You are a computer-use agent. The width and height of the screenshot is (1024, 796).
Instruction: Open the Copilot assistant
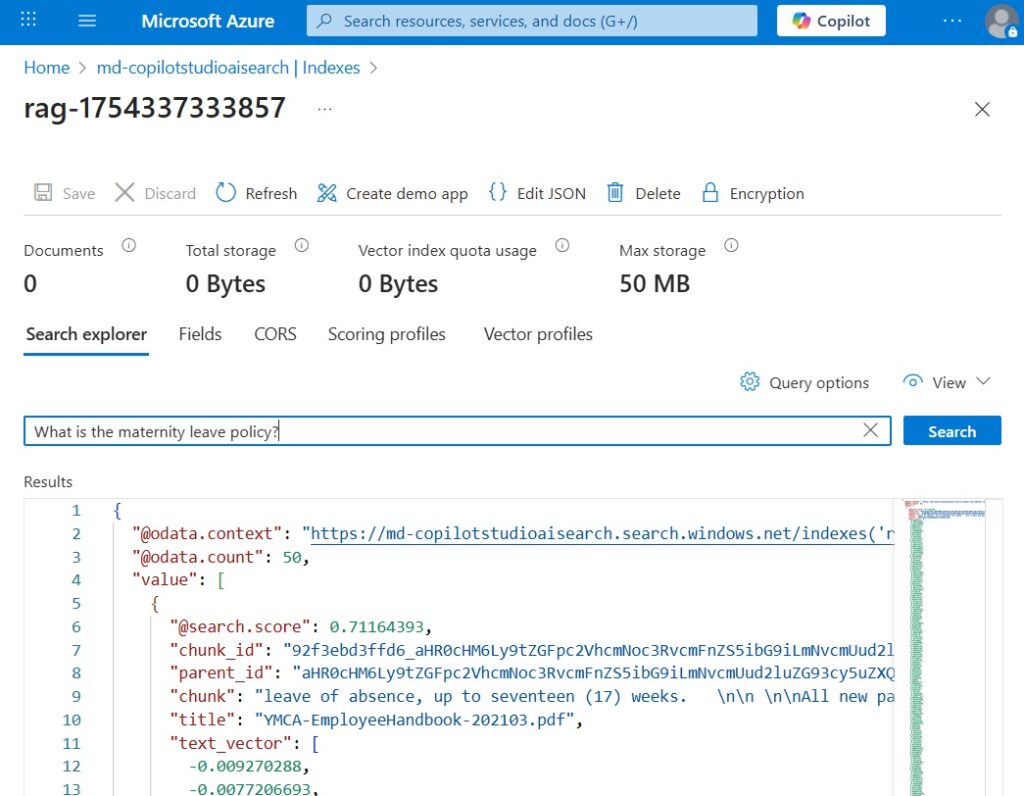831,21
